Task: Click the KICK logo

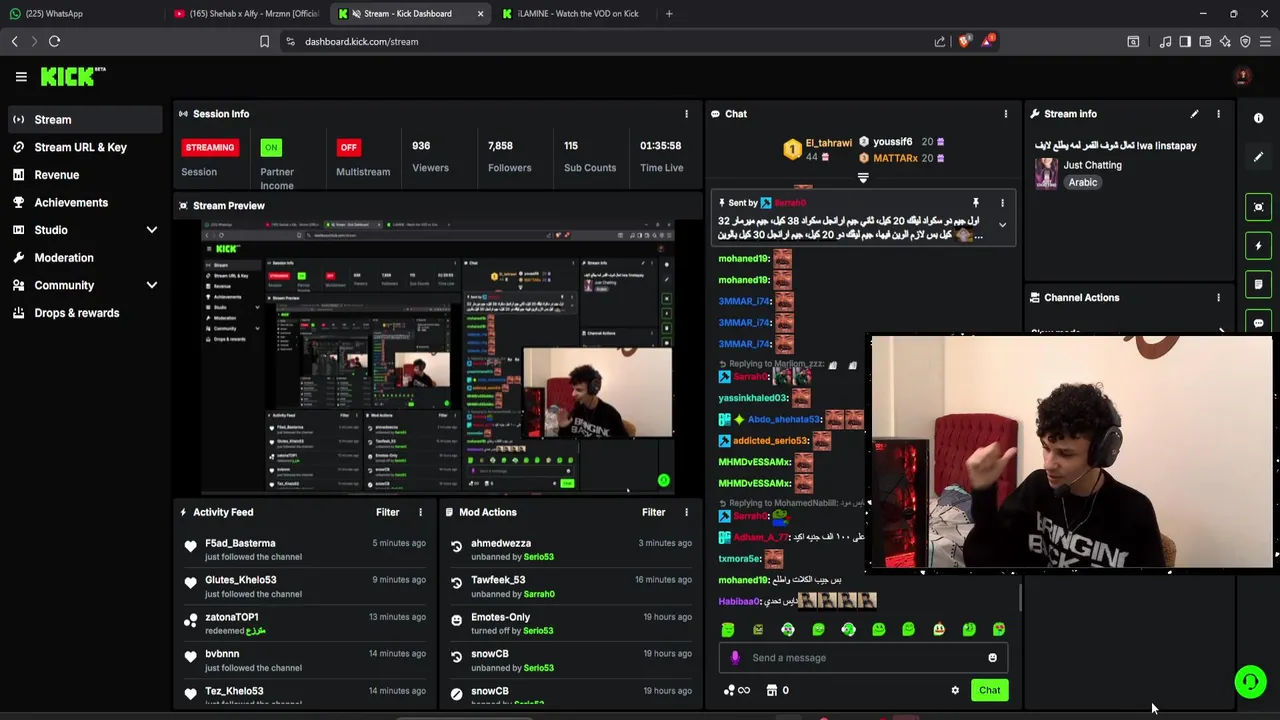Action: (72, 76)
